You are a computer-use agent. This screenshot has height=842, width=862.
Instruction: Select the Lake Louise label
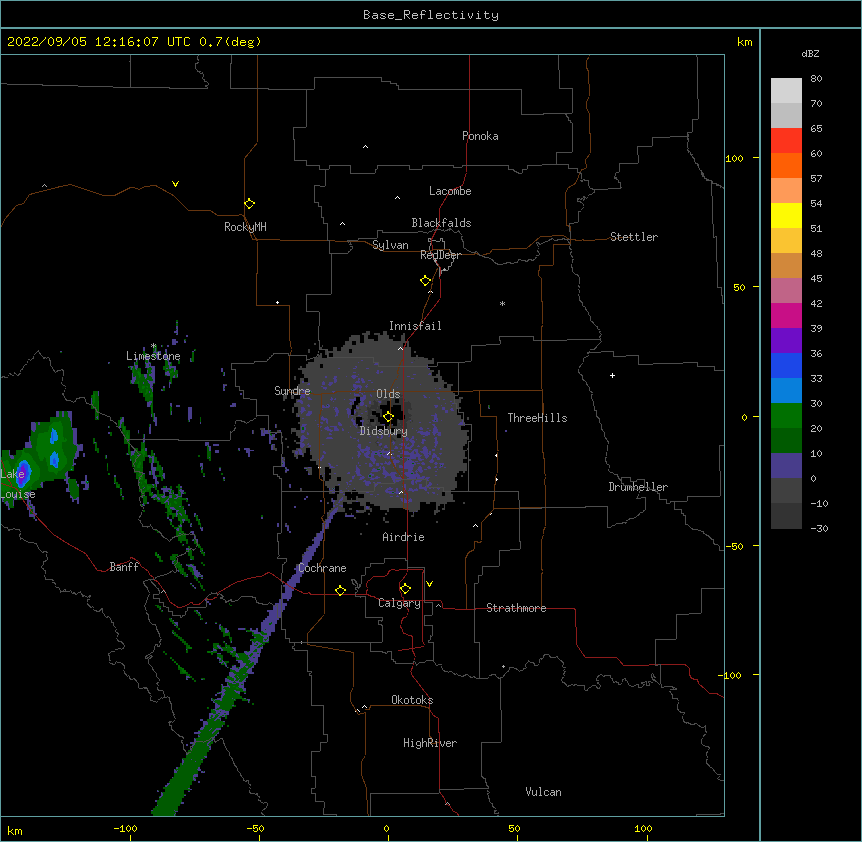[18, 484]
